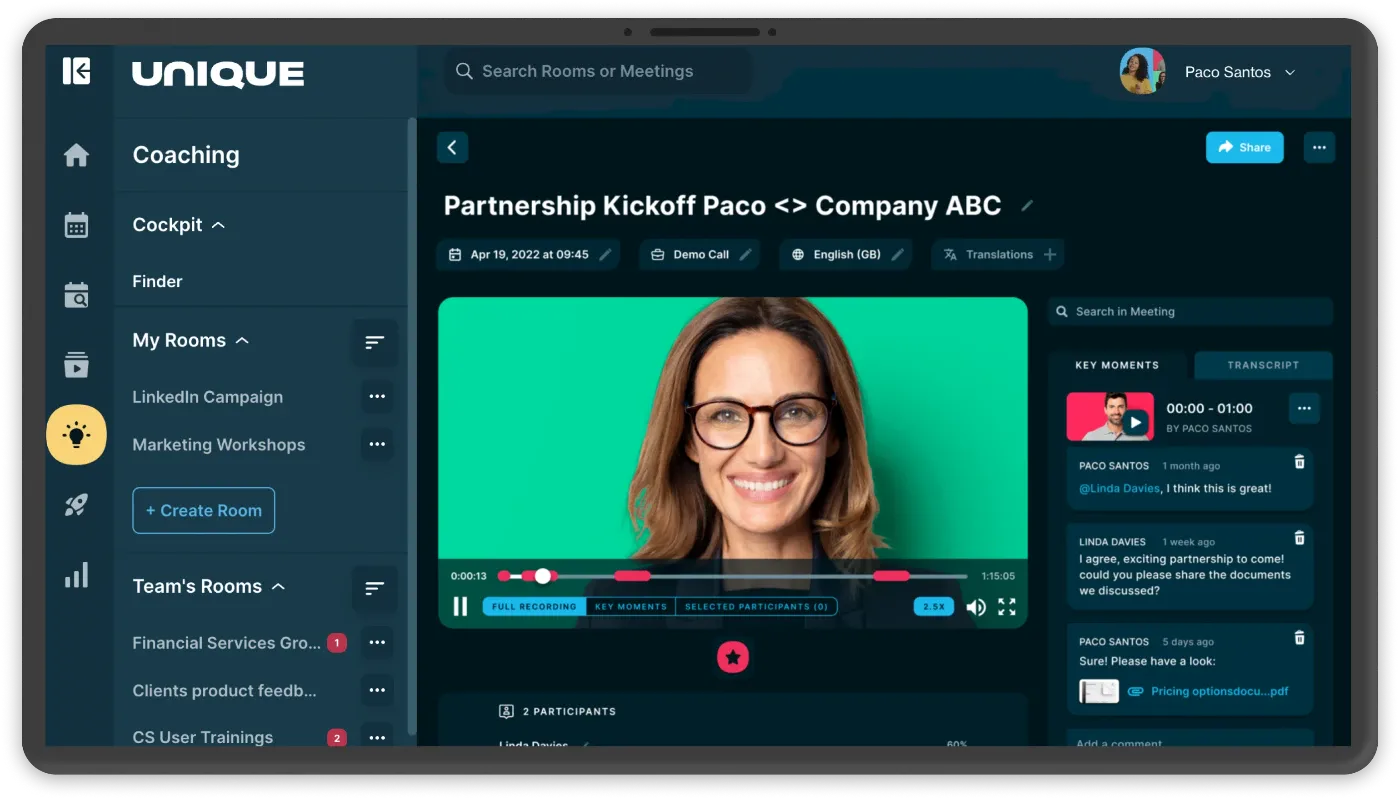Collapse the Cockpit section
1400x800 pixels.
pos(218,225)
